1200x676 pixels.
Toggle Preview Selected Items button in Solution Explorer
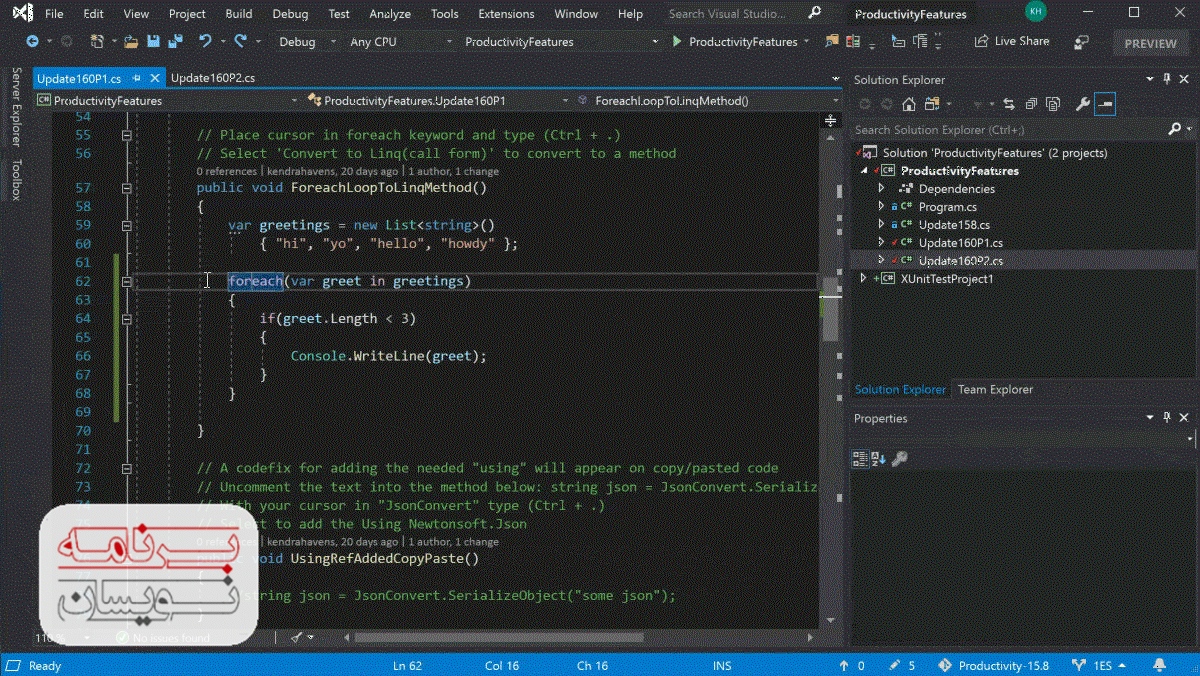coord(1105,104)
